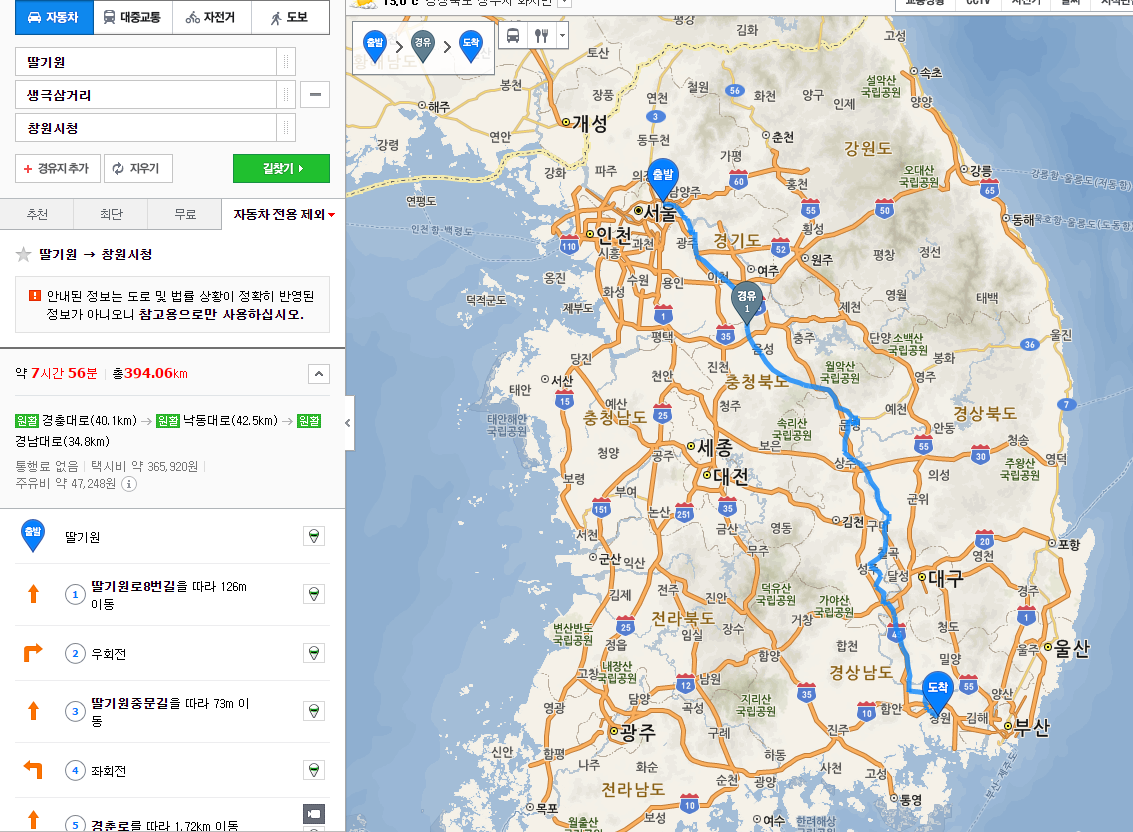Expand the map place-category dropdown arrow

point(563,36)
